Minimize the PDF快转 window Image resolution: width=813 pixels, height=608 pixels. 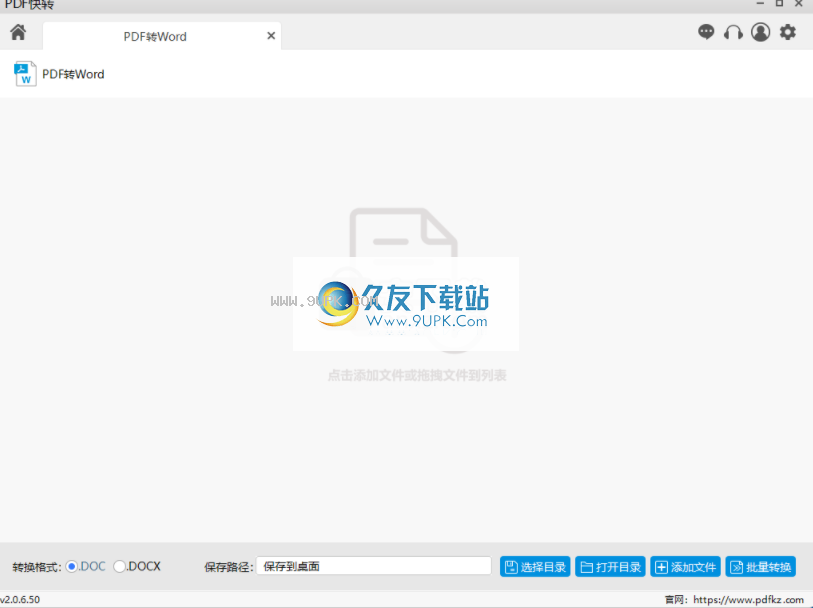(760, 4)
